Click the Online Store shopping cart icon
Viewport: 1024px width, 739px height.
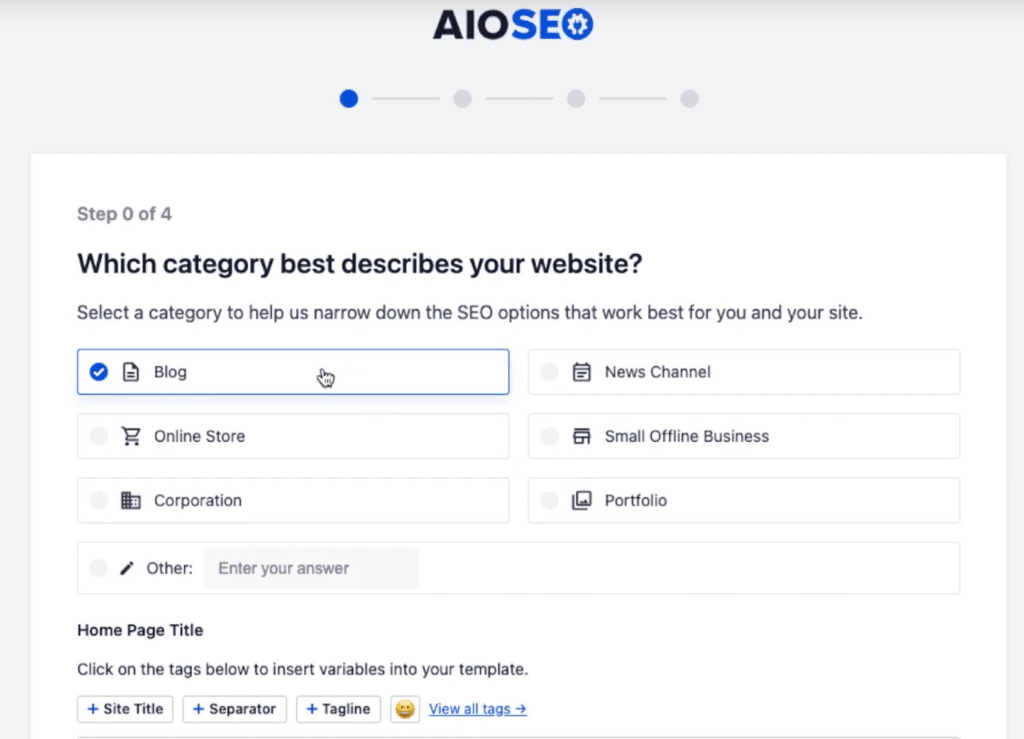click(x=130, y=436)
